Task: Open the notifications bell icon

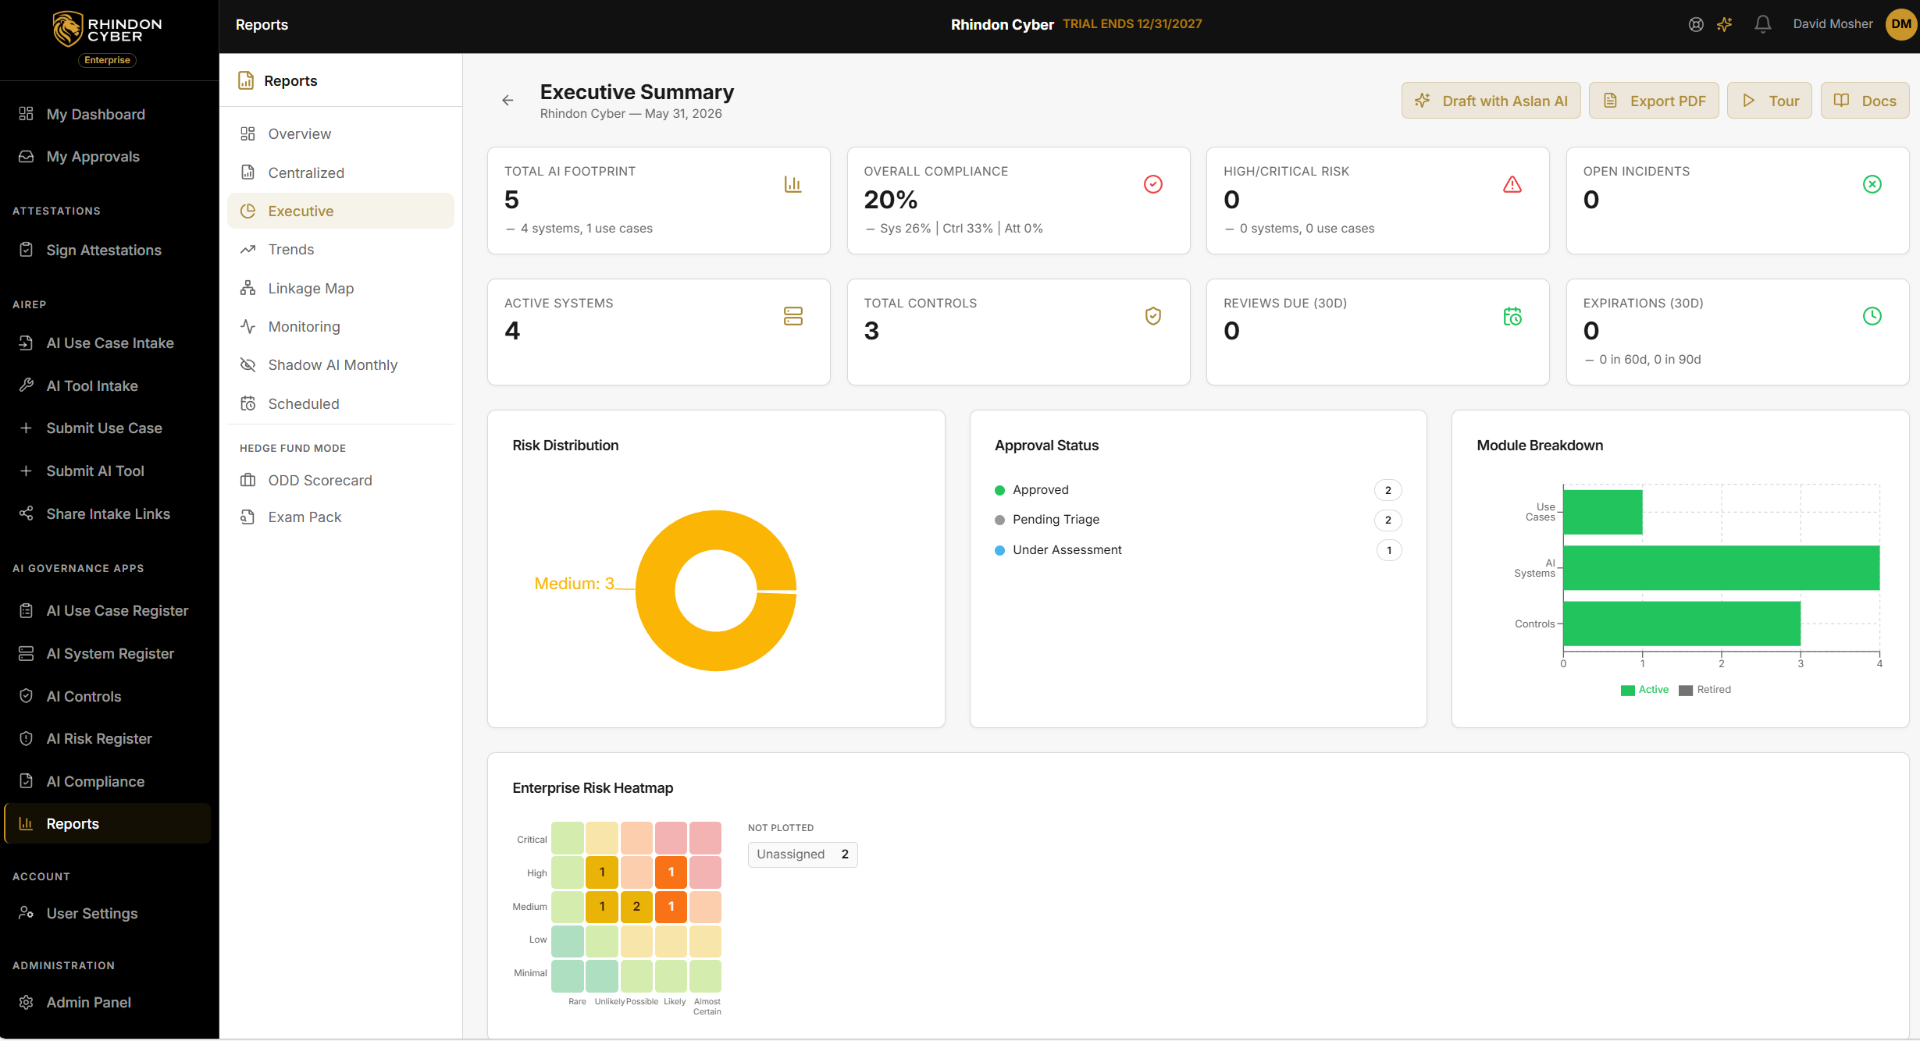Action: click(1763, 24)
